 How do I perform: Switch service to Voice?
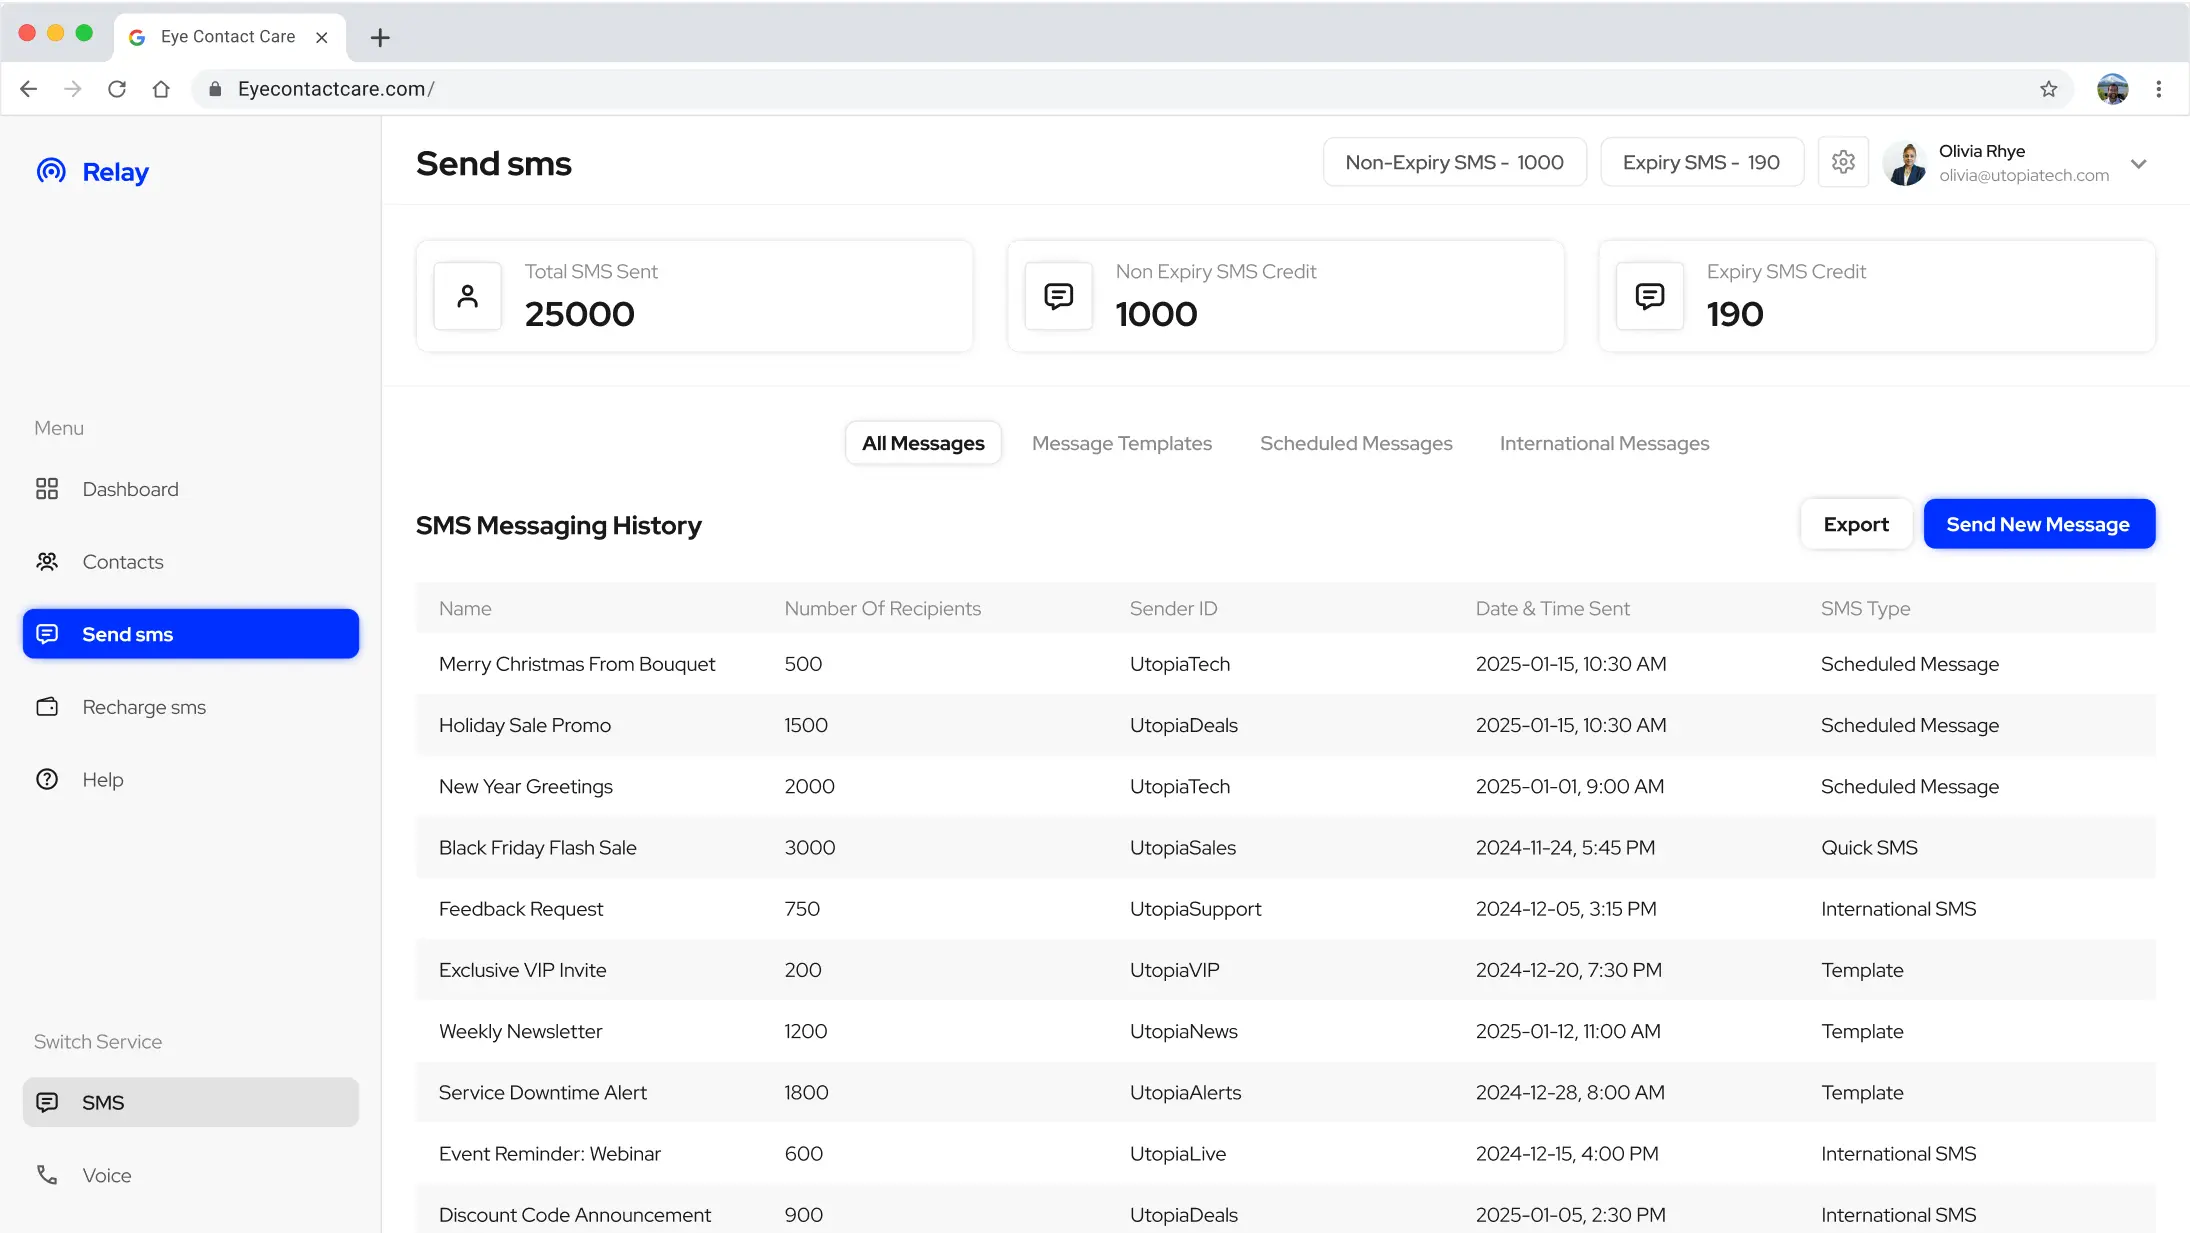[x=191, y=1175]
